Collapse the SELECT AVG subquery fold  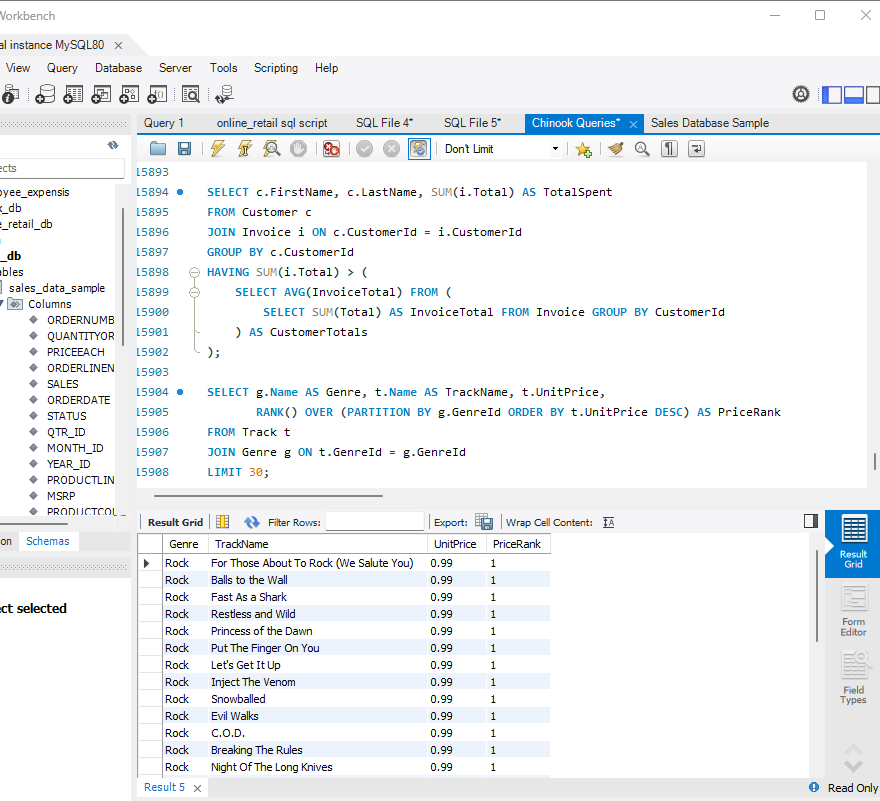[x=194, y=292]
